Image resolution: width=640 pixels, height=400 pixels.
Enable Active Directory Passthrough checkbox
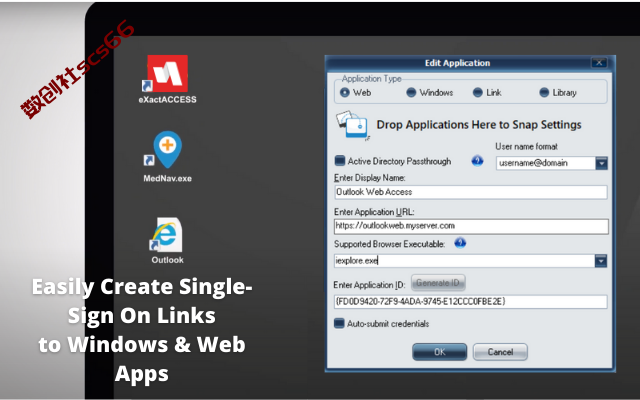pyautogui.click(x=340, y=161)
